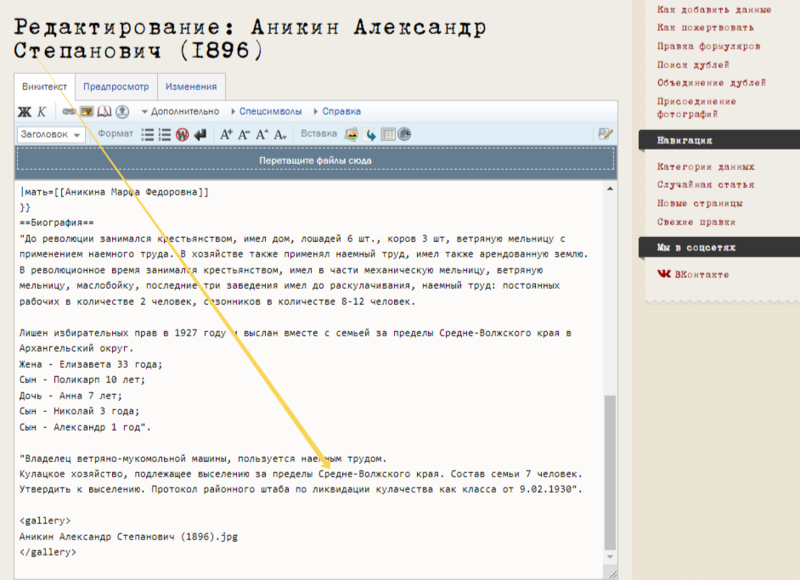The width and height of the screenshot is (800, 580).
Task: Switch to the Предпросмотр tab
Action: point(115,87)
